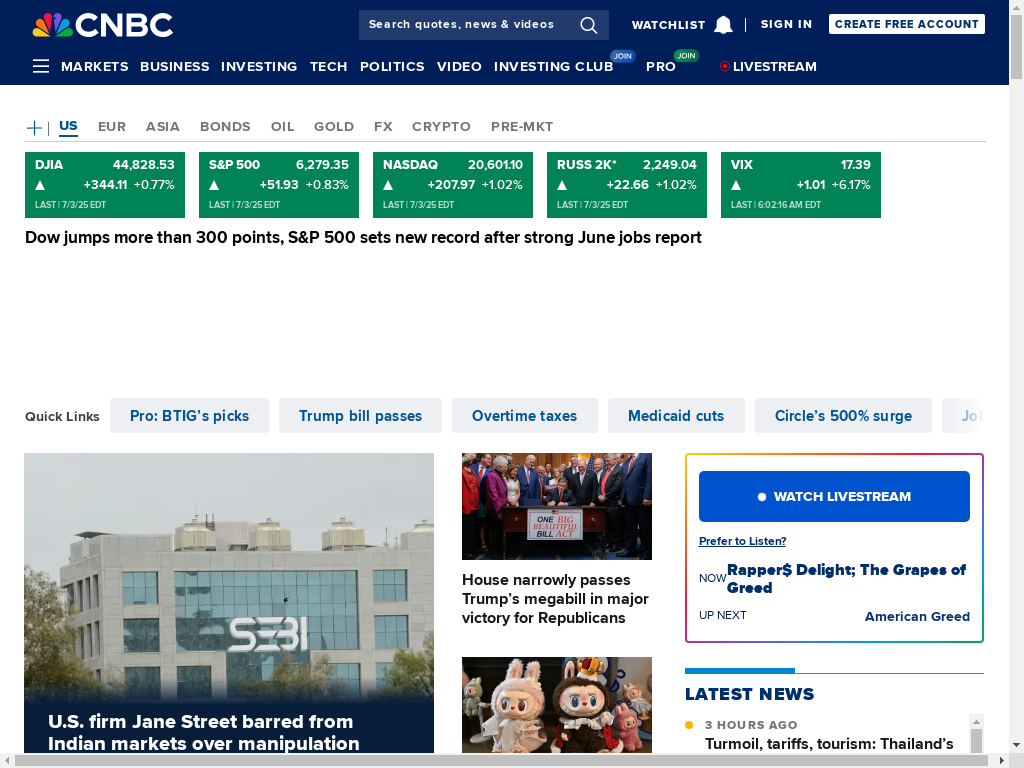Open the VIX quote card
This screenshot has height=768, width=1024.
(x=801, y=185)
